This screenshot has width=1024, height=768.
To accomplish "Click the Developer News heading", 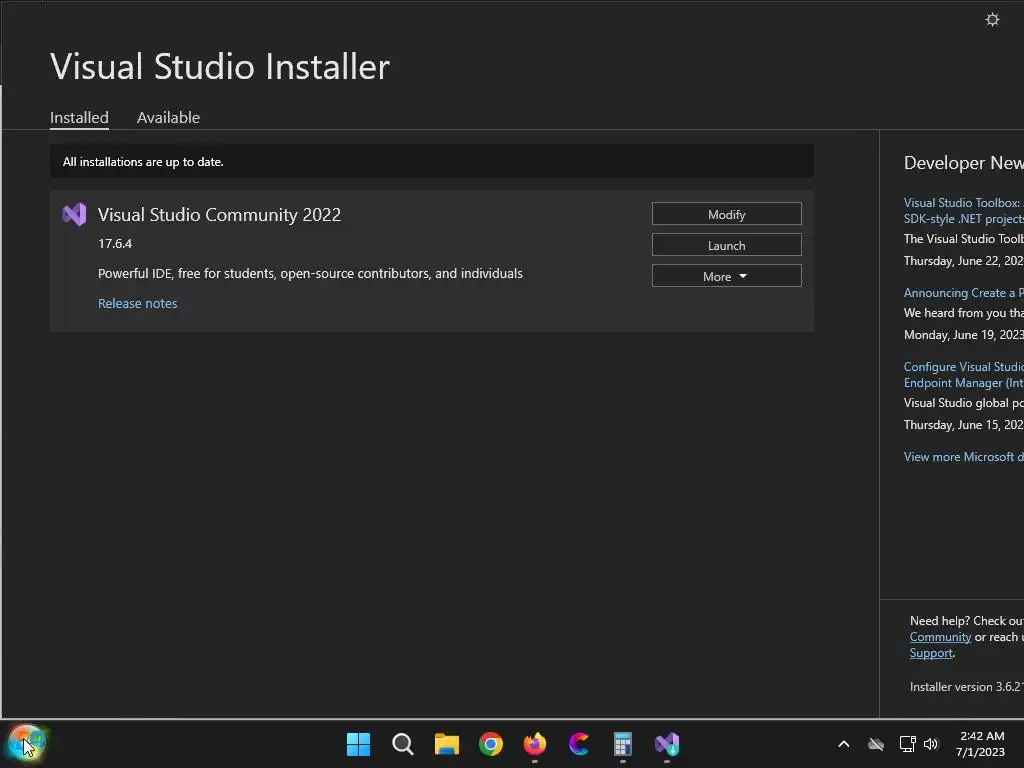I will coord(963,163).
